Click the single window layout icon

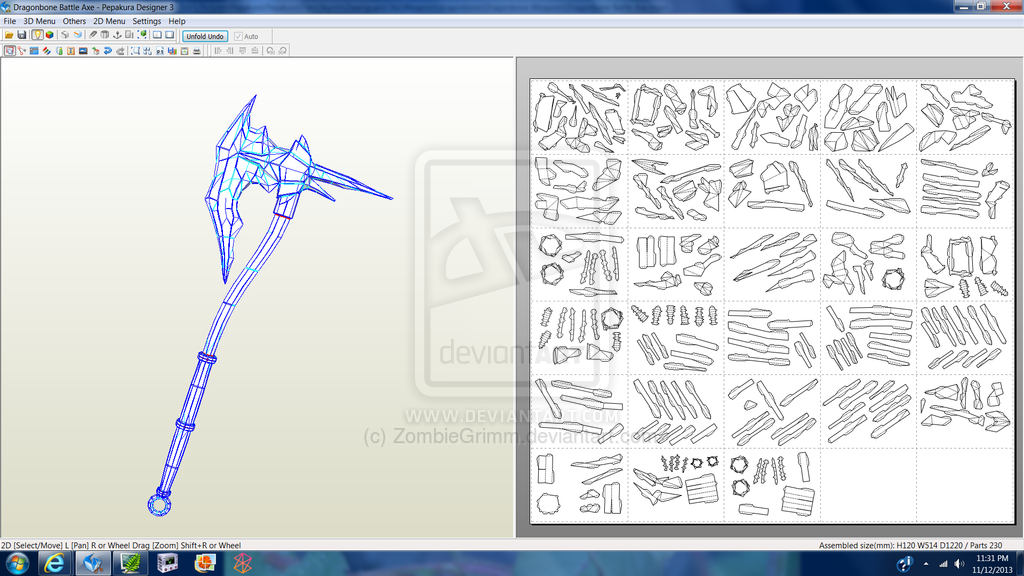pos(170,35)
